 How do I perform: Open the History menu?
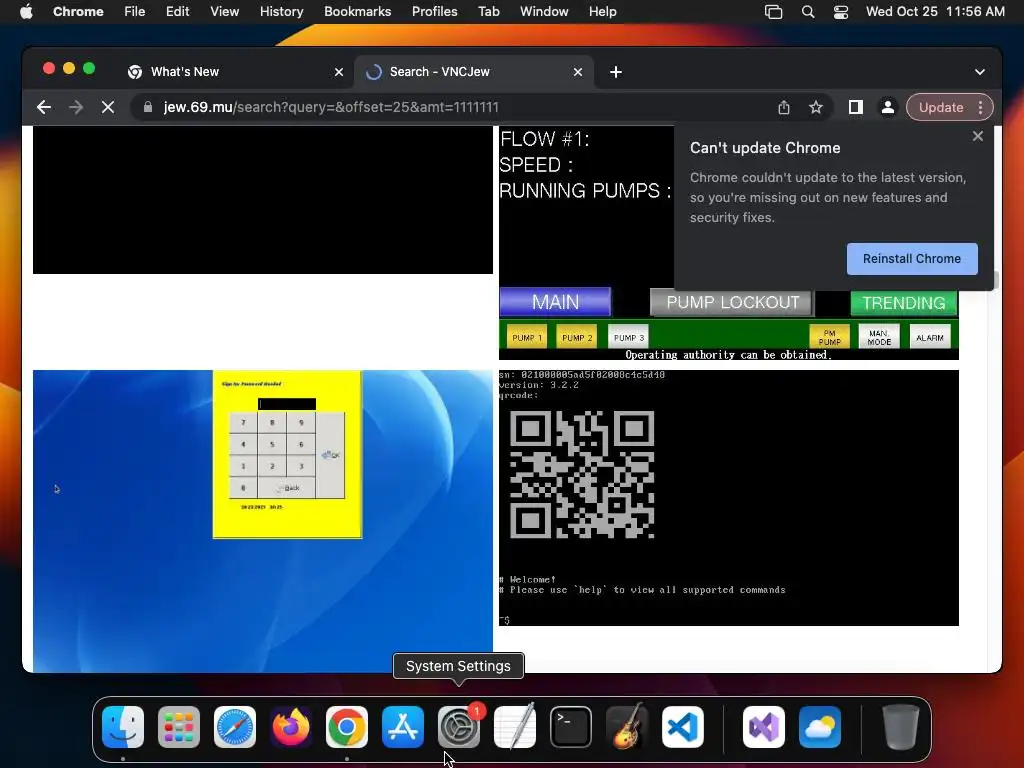281,12
